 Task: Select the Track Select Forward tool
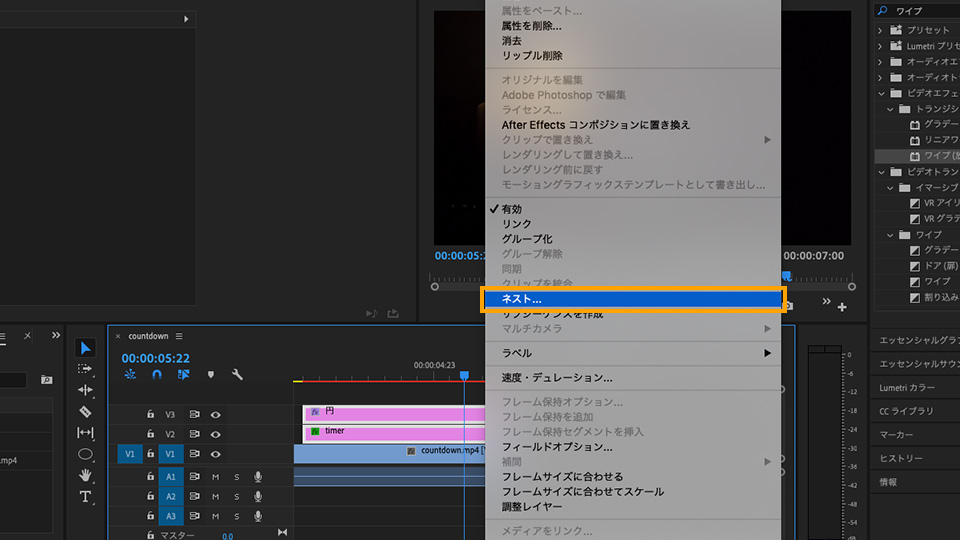tap(85, 369)
